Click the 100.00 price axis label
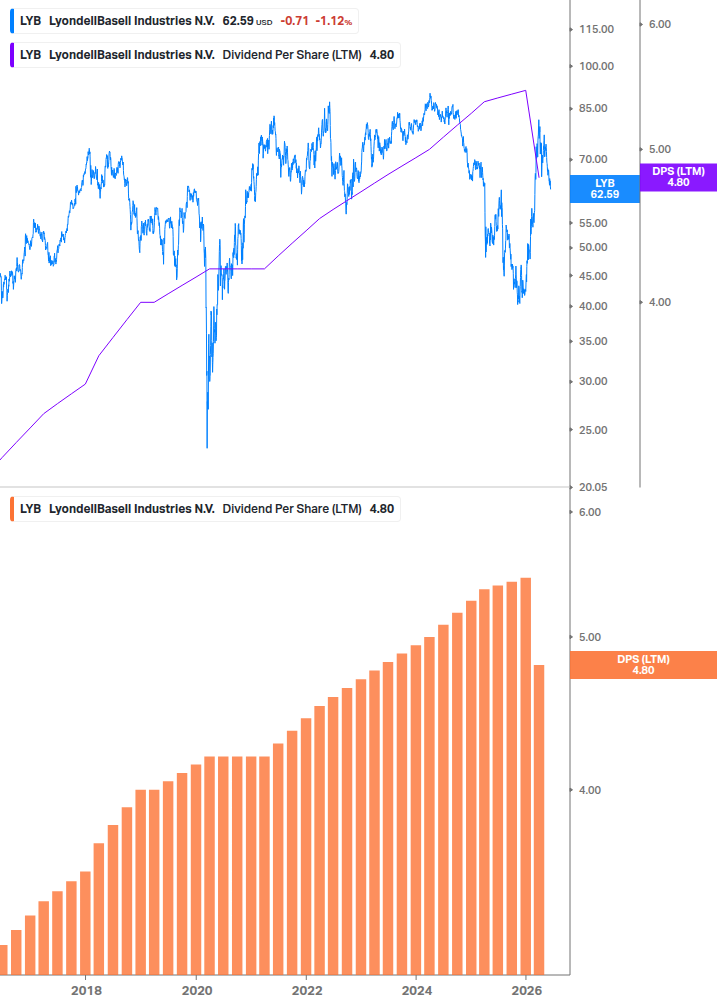Image resolution: width=717 pixels, height=1005 pixels. [x=596, y=67]
